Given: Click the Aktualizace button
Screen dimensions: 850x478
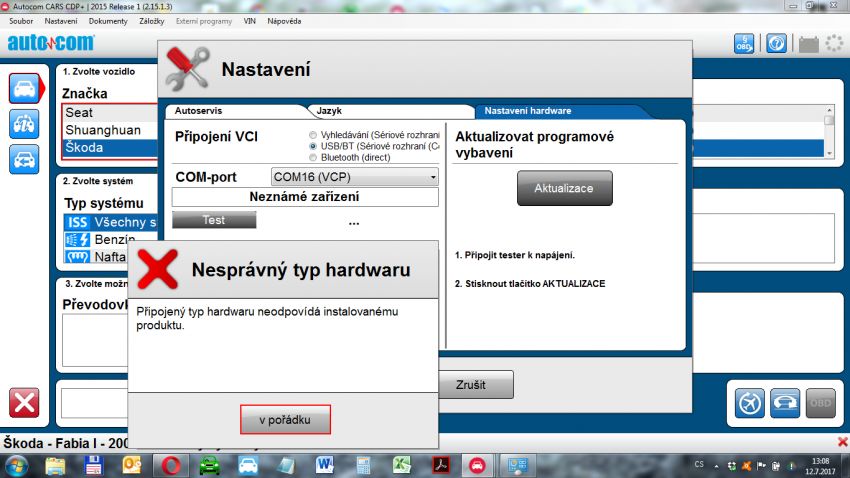Looking at the screenshot, I should [x=564, y=188].
